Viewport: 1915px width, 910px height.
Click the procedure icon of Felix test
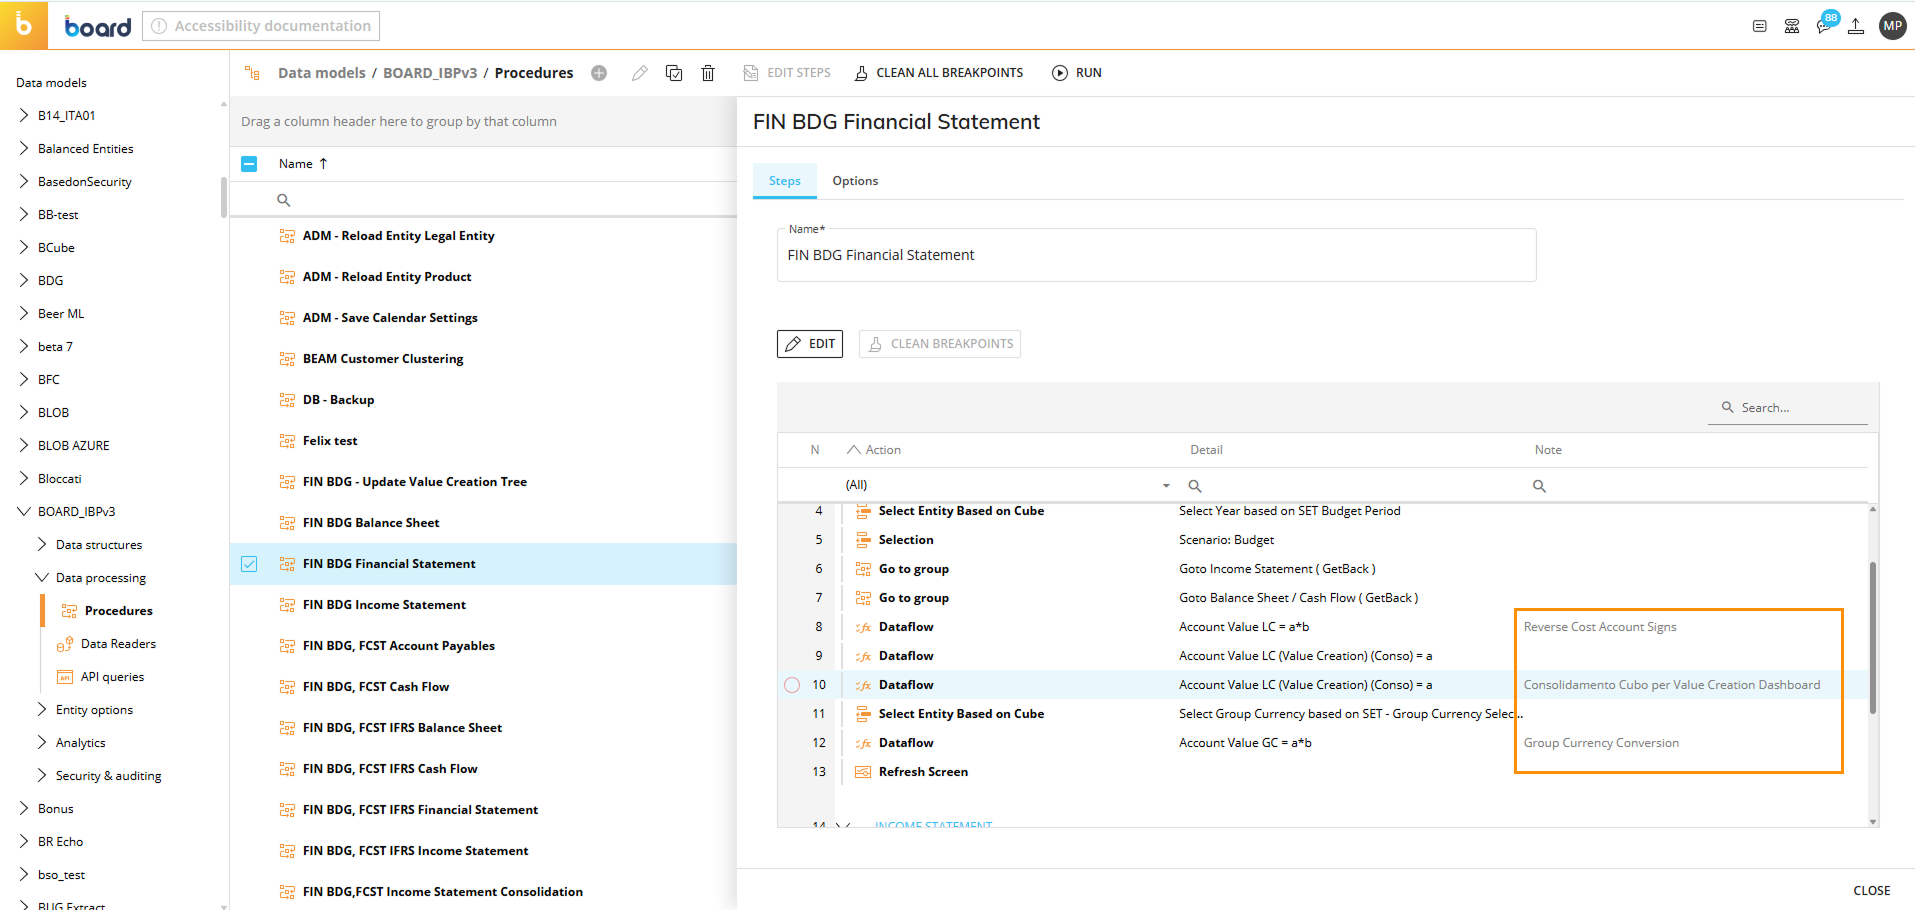(287, 441)
